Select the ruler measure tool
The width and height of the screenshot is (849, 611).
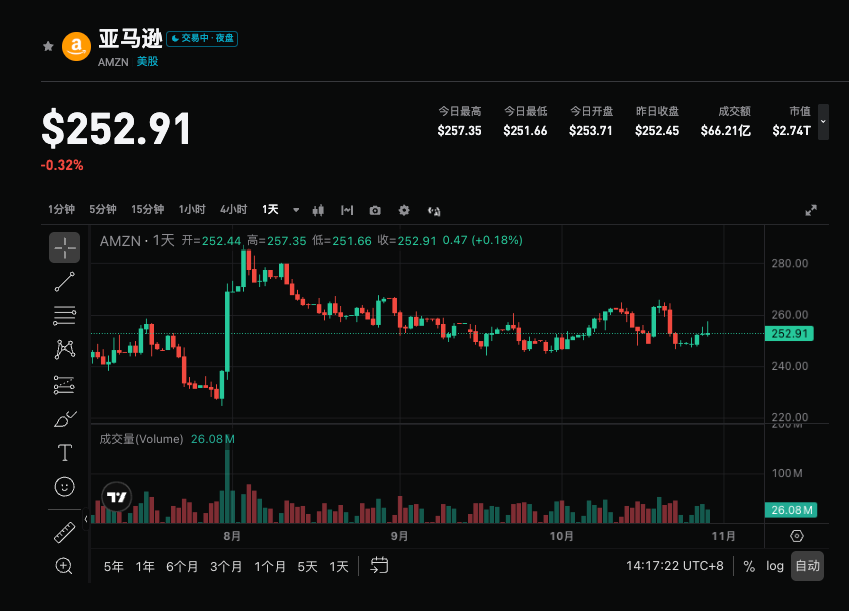64,532
